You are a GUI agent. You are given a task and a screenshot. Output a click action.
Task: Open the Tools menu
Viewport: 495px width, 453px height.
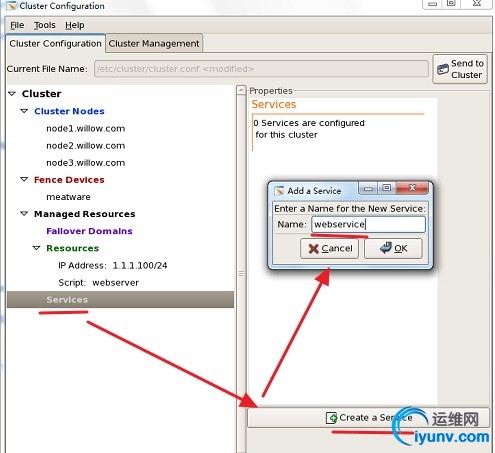pyautogui.click(x=45, y=25)
